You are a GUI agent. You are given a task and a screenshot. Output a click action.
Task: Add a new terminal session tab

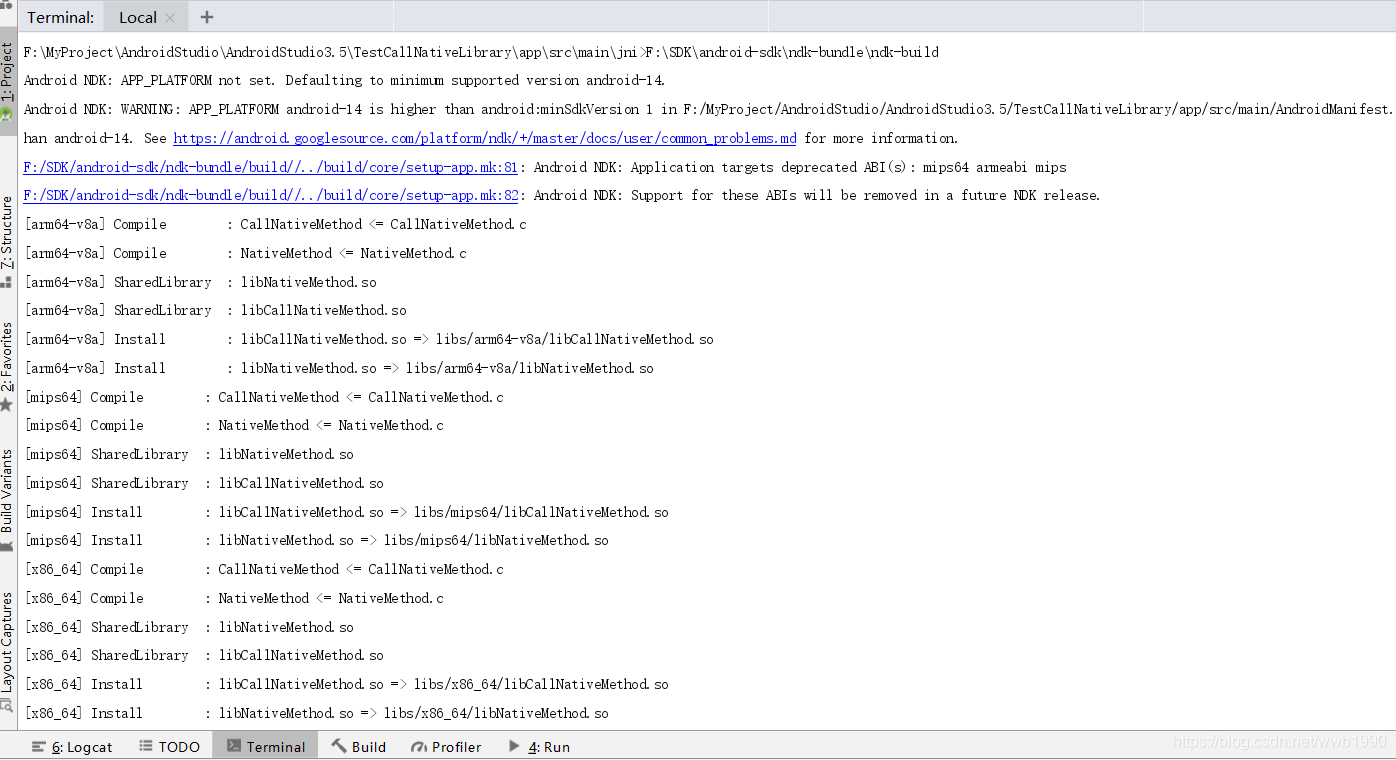pos(207,17)
